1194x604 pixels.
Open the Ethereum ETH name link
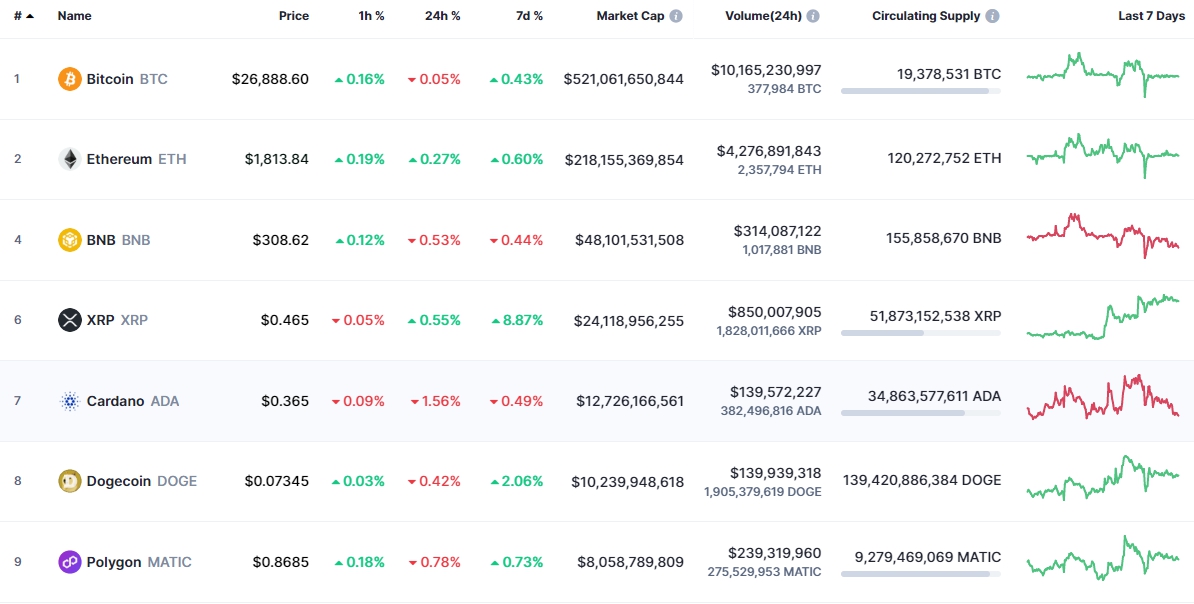[x=136, y=159]
